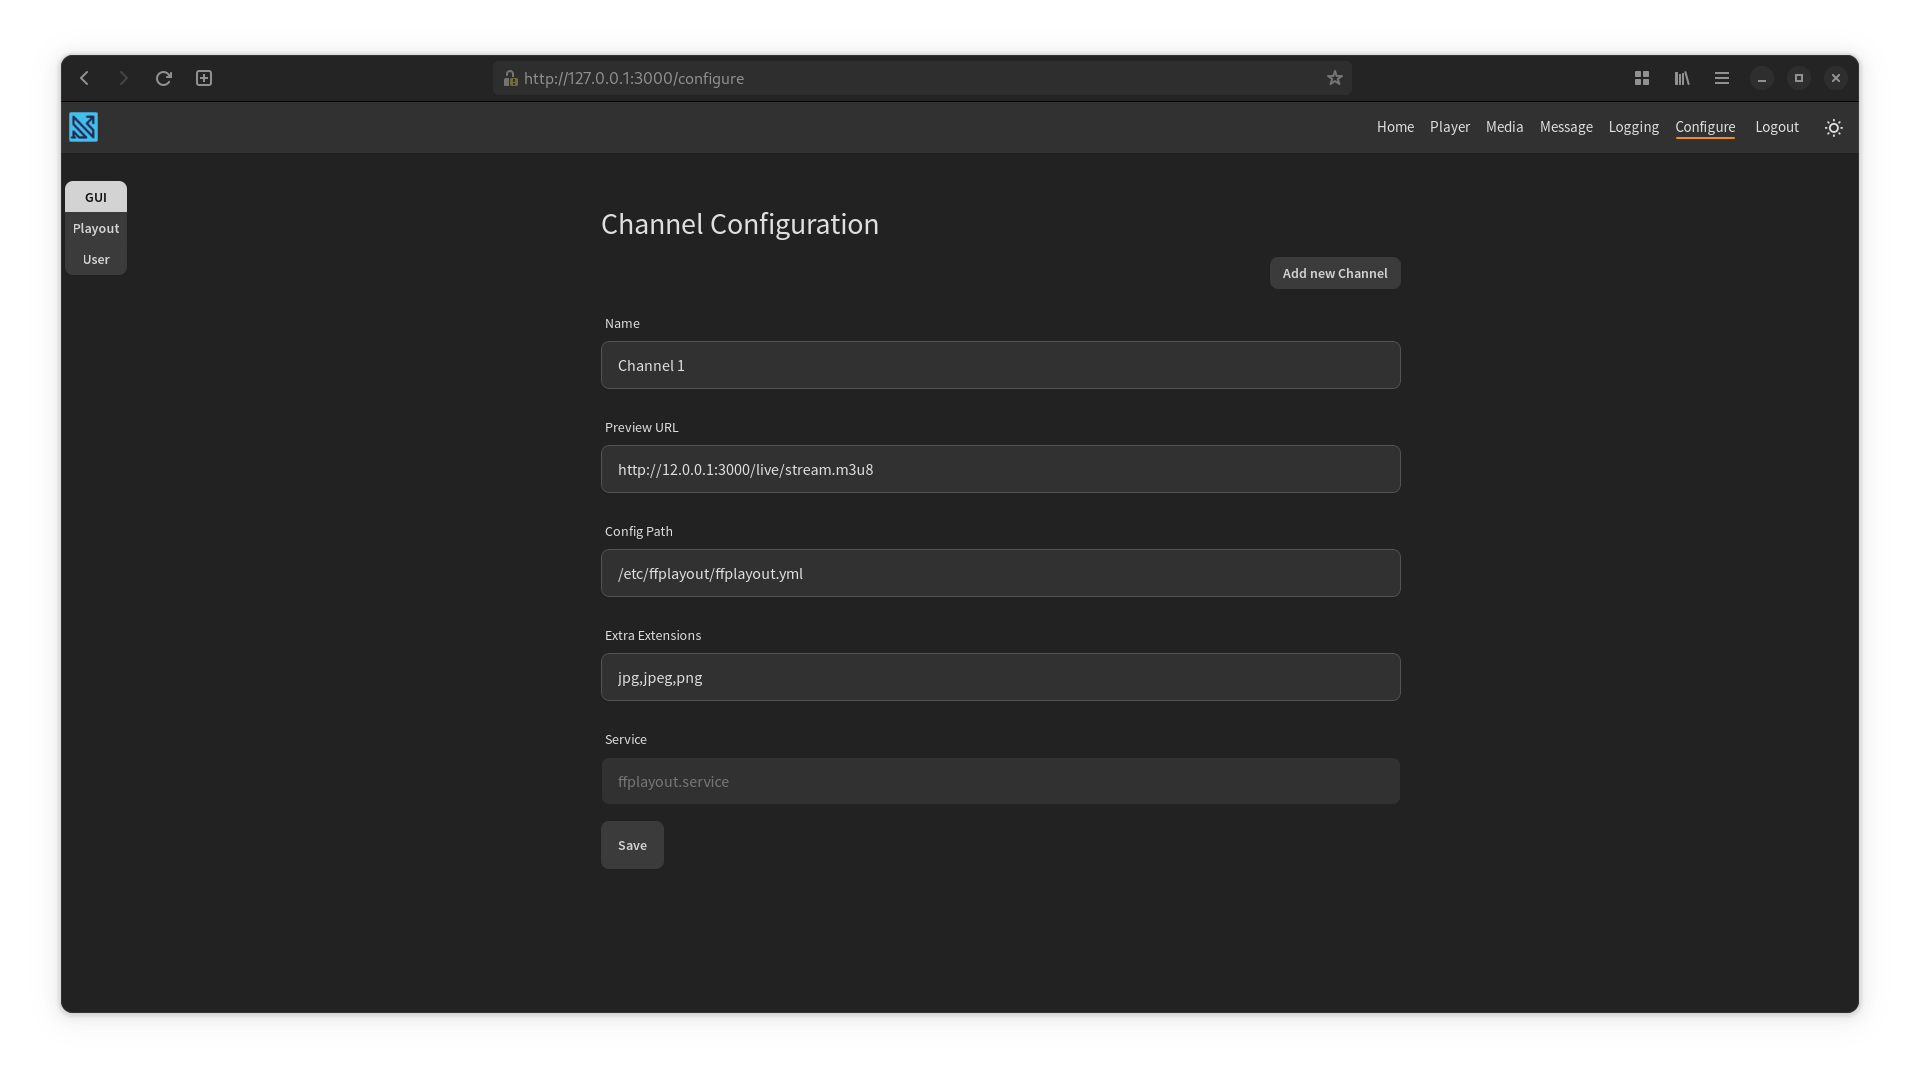Toggle light/dark theme sun icon

[1834, 128]
